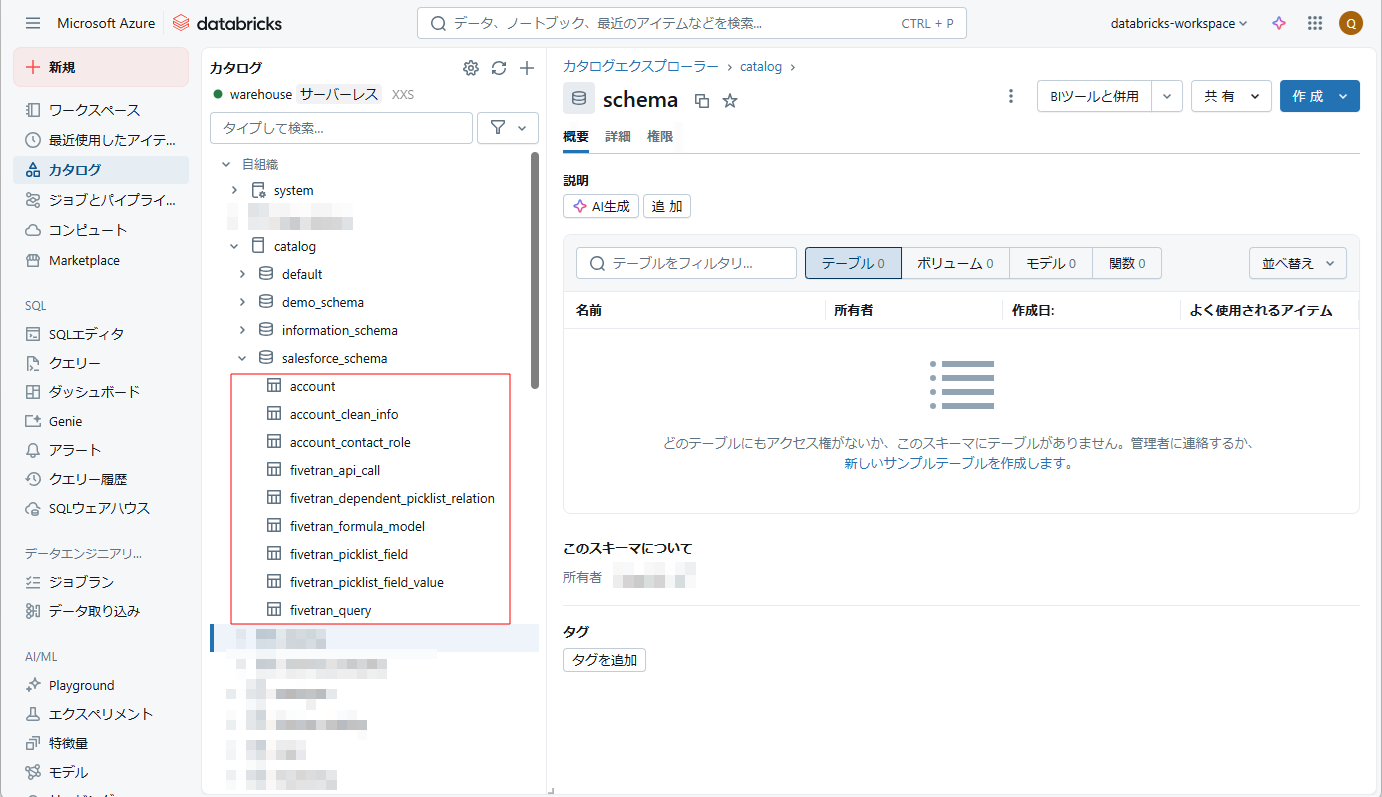This screenshot has height=797, width=1382.
Task: Open Playground in the sidebar
Action: (x=101, y=685)
